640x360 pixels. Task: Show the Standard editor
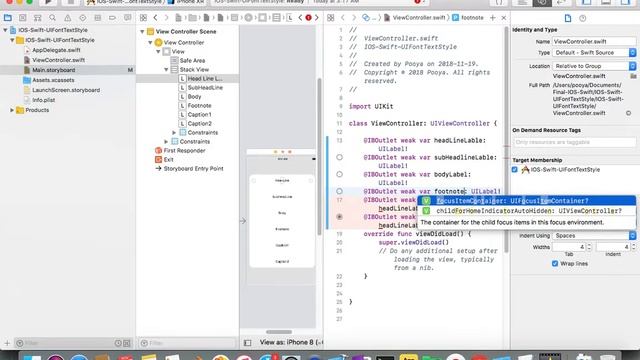pyautogui.click(x=522, y=2)
